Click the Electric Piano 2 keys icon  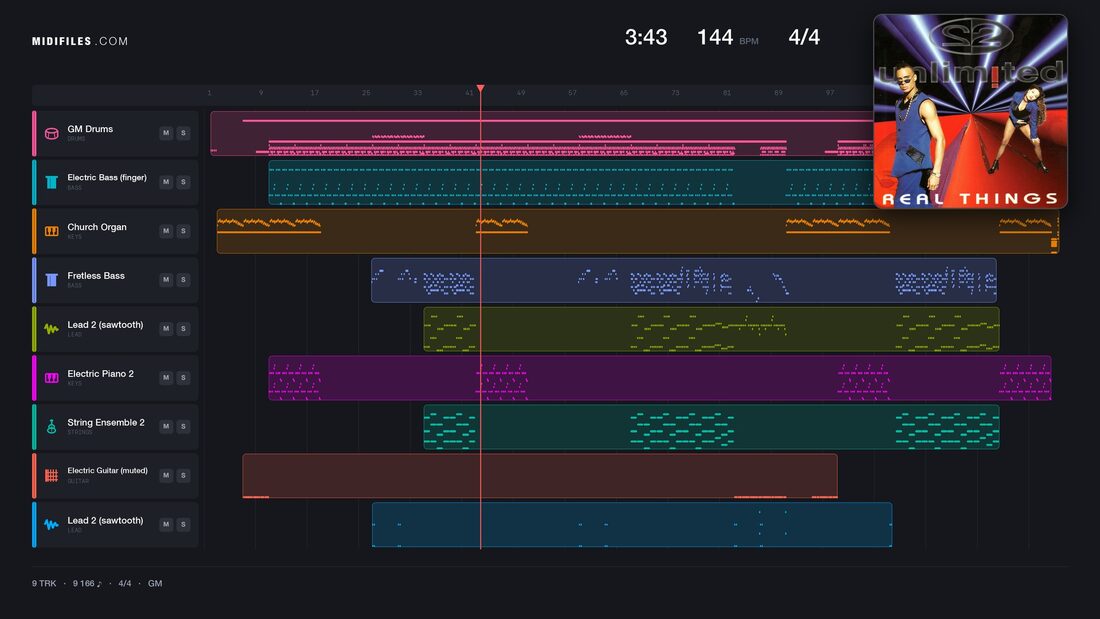51,378
